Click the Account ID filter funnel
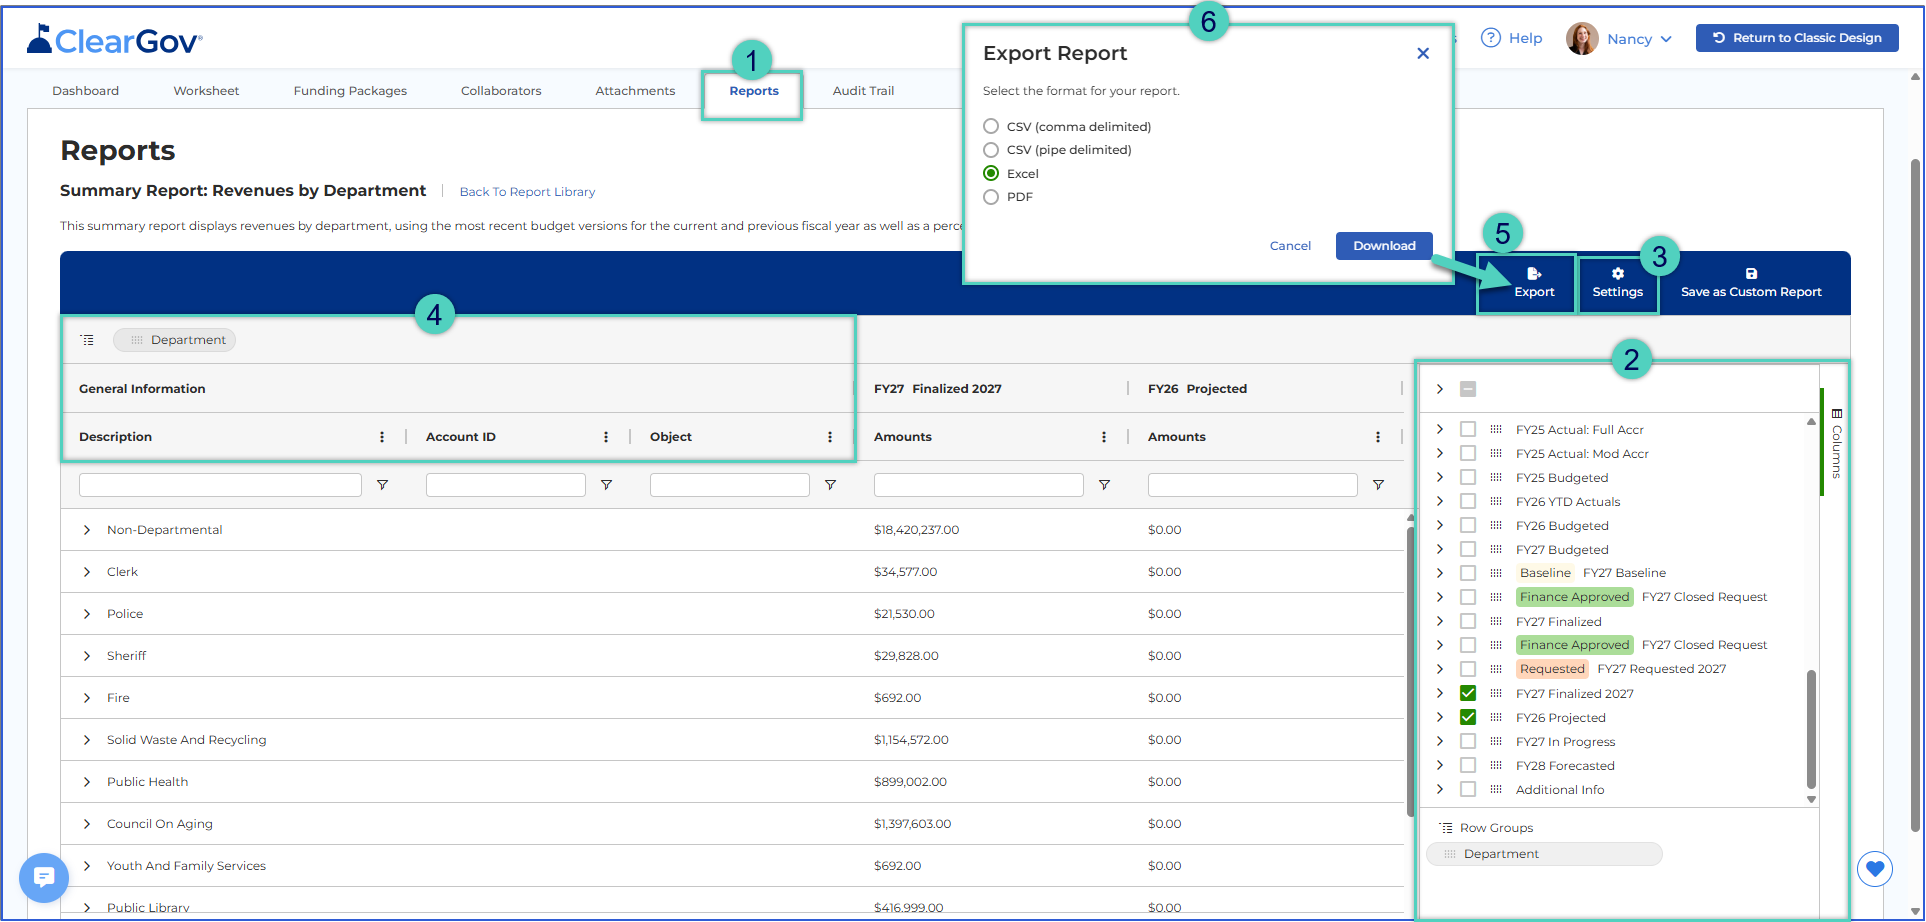The width and height of the screenshot is (1926, 922). (606, 485)
